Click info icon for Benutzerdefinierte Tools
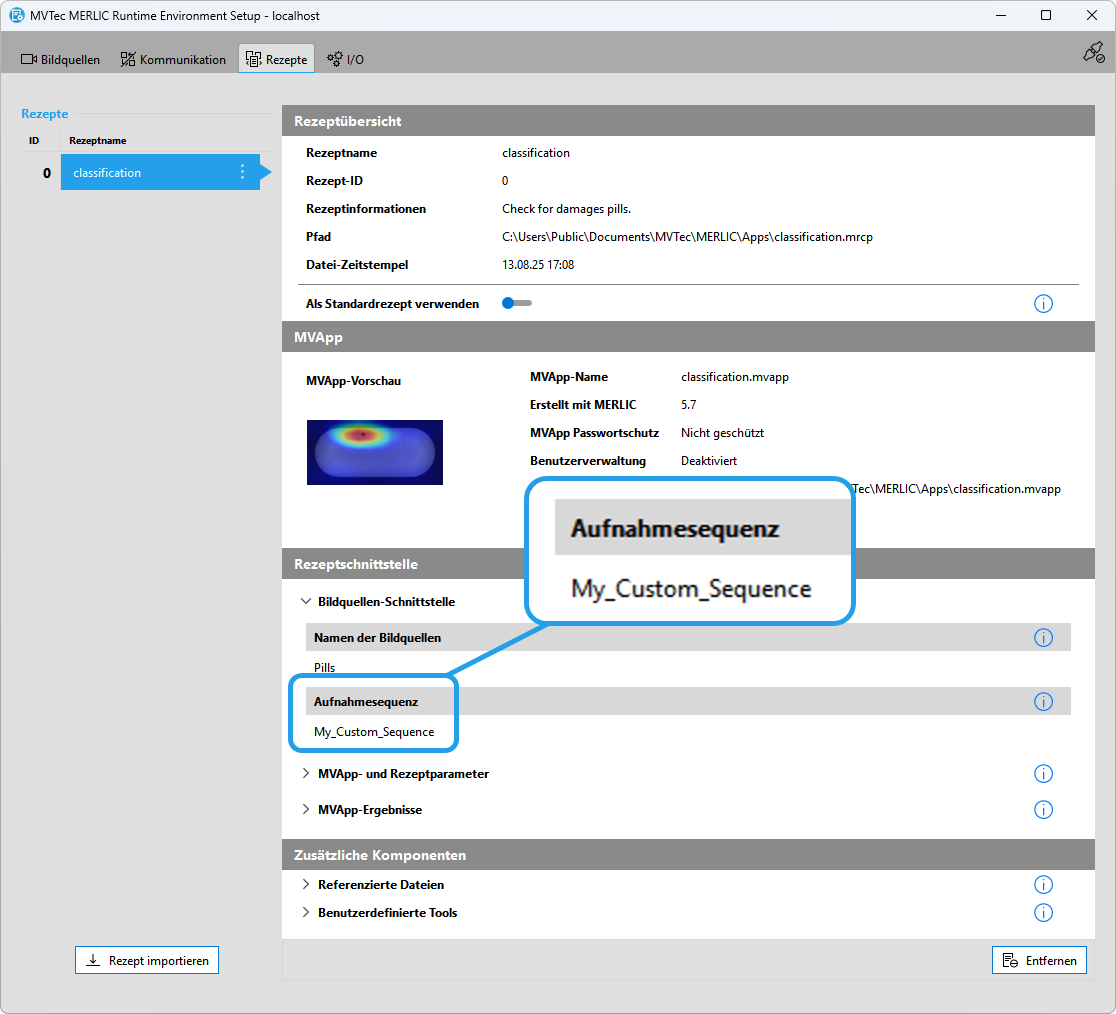 [1043, 913]
